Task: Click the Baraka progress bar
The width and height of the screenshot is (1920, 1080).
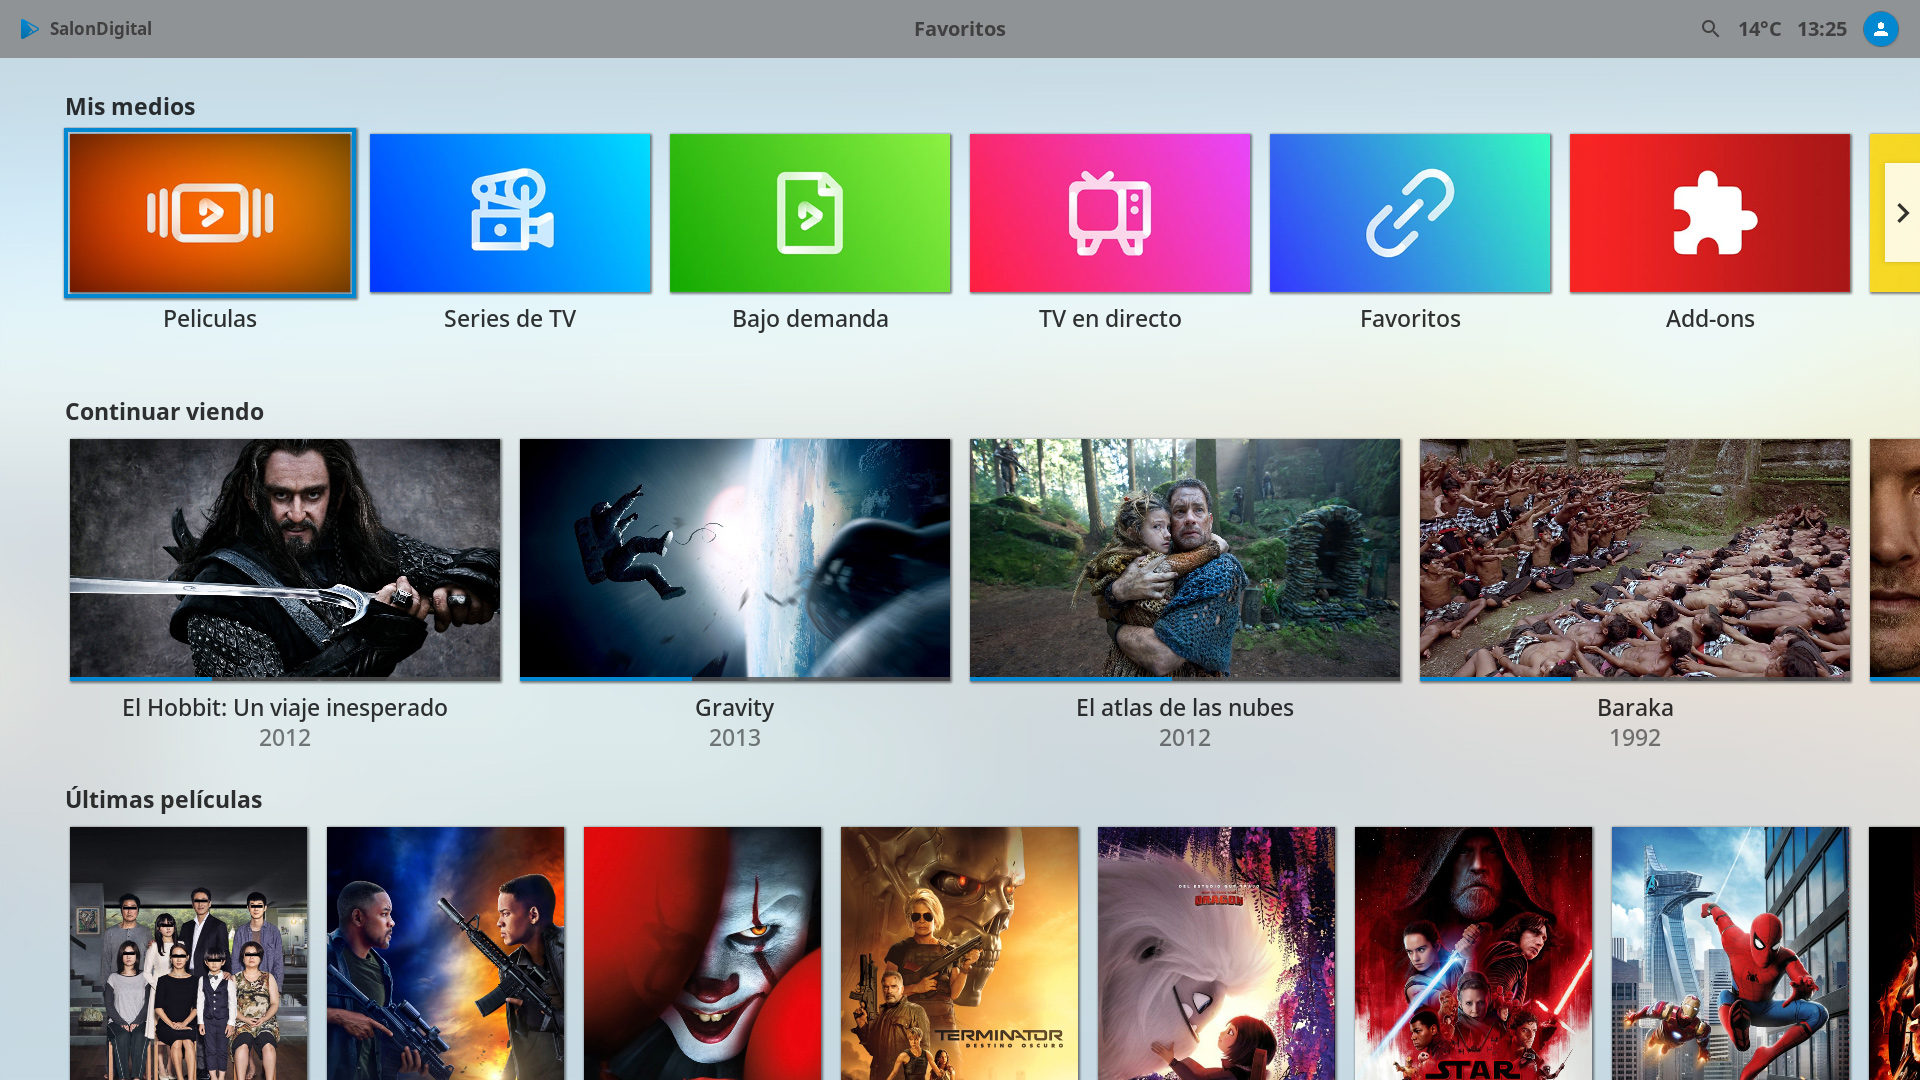Action: (x=1635, y=679)
